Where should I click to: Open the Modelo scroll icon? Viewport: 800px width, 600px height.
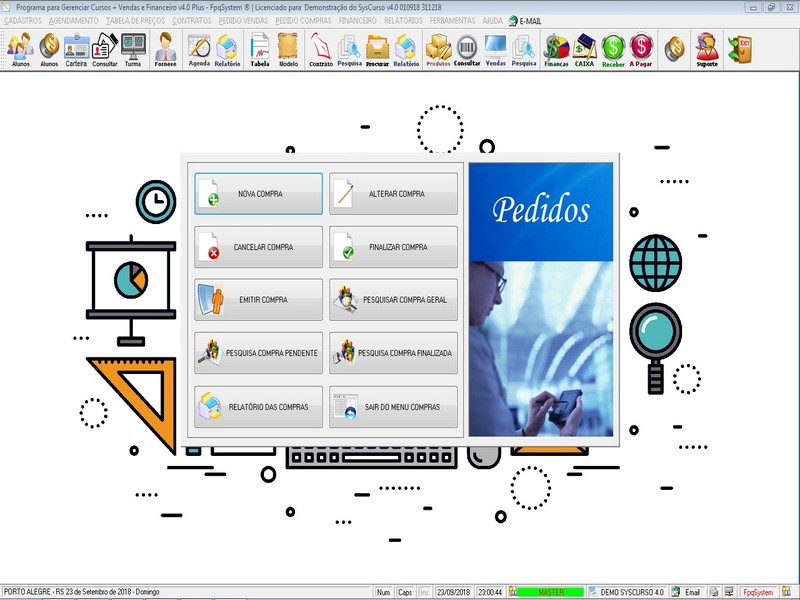coord(288,49)
